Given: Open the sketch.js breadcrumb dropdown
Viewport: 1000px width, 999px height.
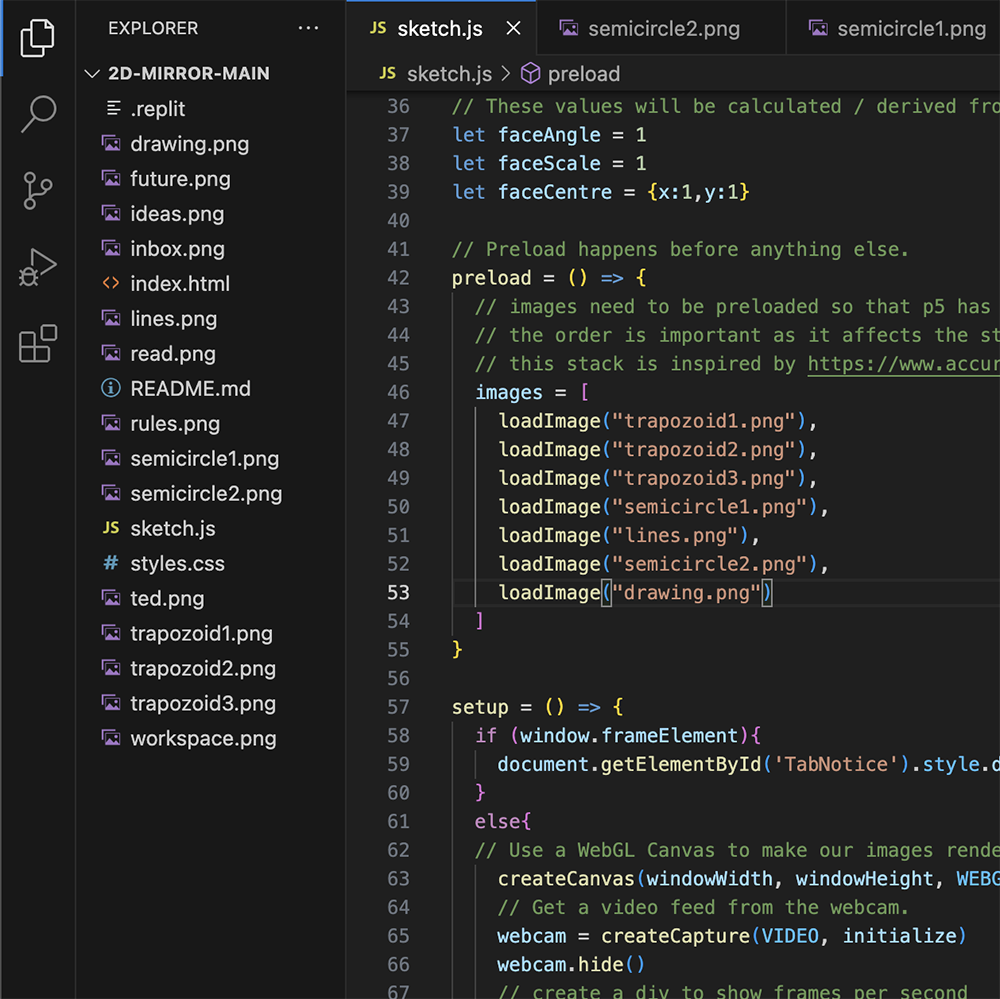Looking at the screenshot, I should click(x=448, y=73).
